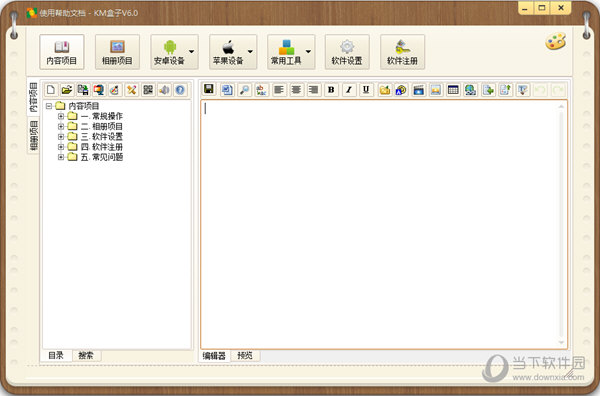600x396 pixels.
Task: Select the 一. 常规操作 tree item
Action: pyautogui.click(x=102, y=116)
